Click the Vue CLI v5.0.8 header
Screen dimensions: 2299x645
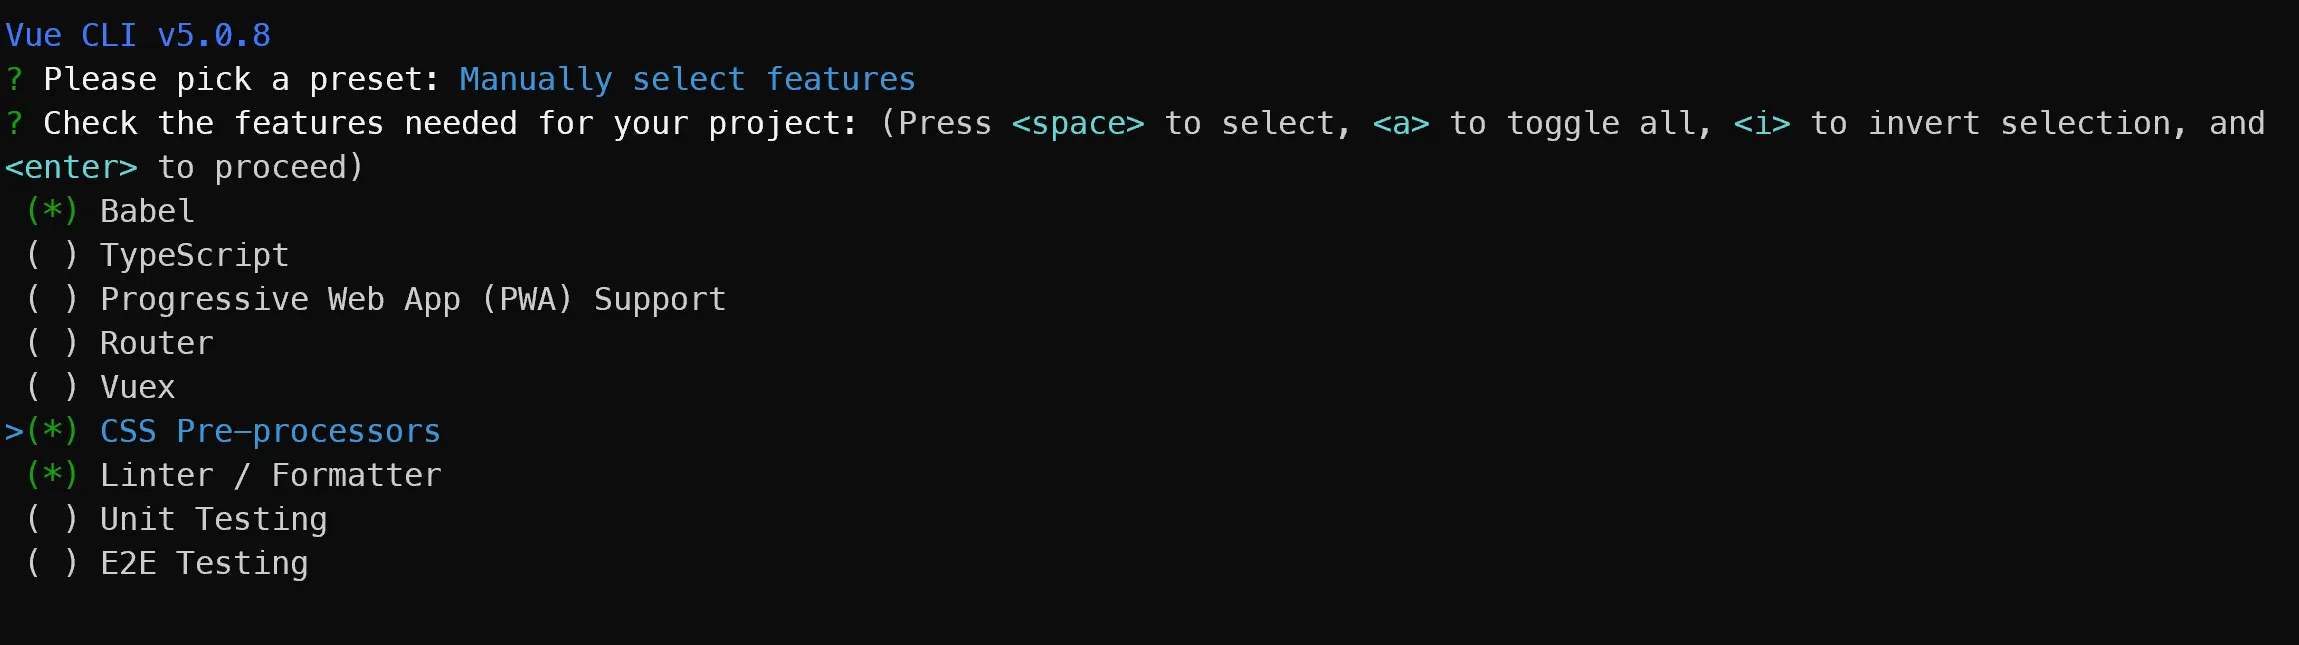138,35
